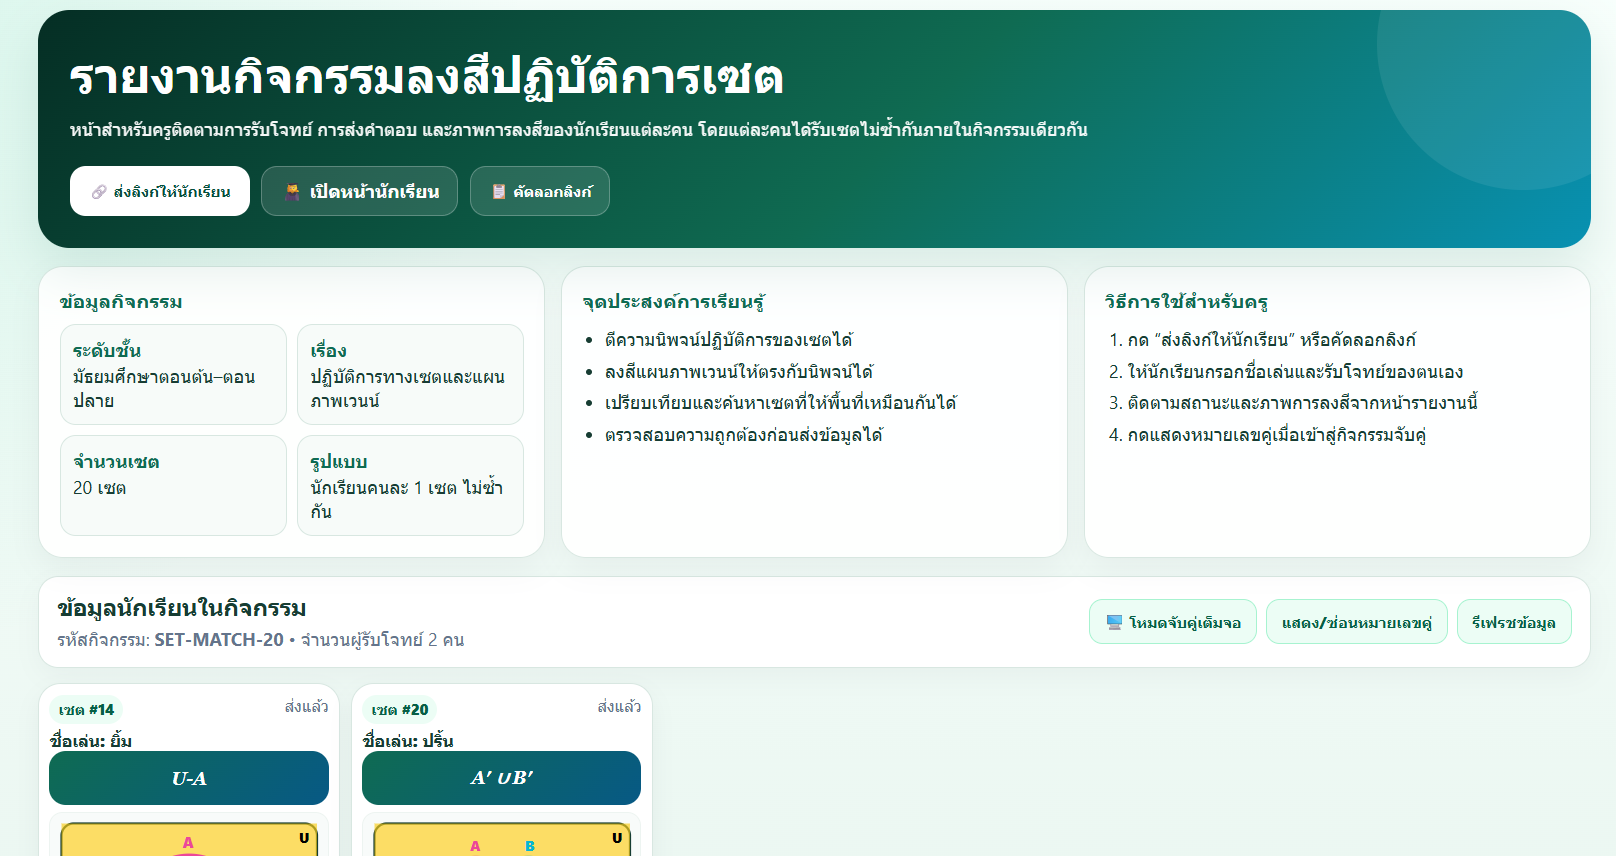Click the text ชื่อเล่น: ปริ้น

(408, 741)
